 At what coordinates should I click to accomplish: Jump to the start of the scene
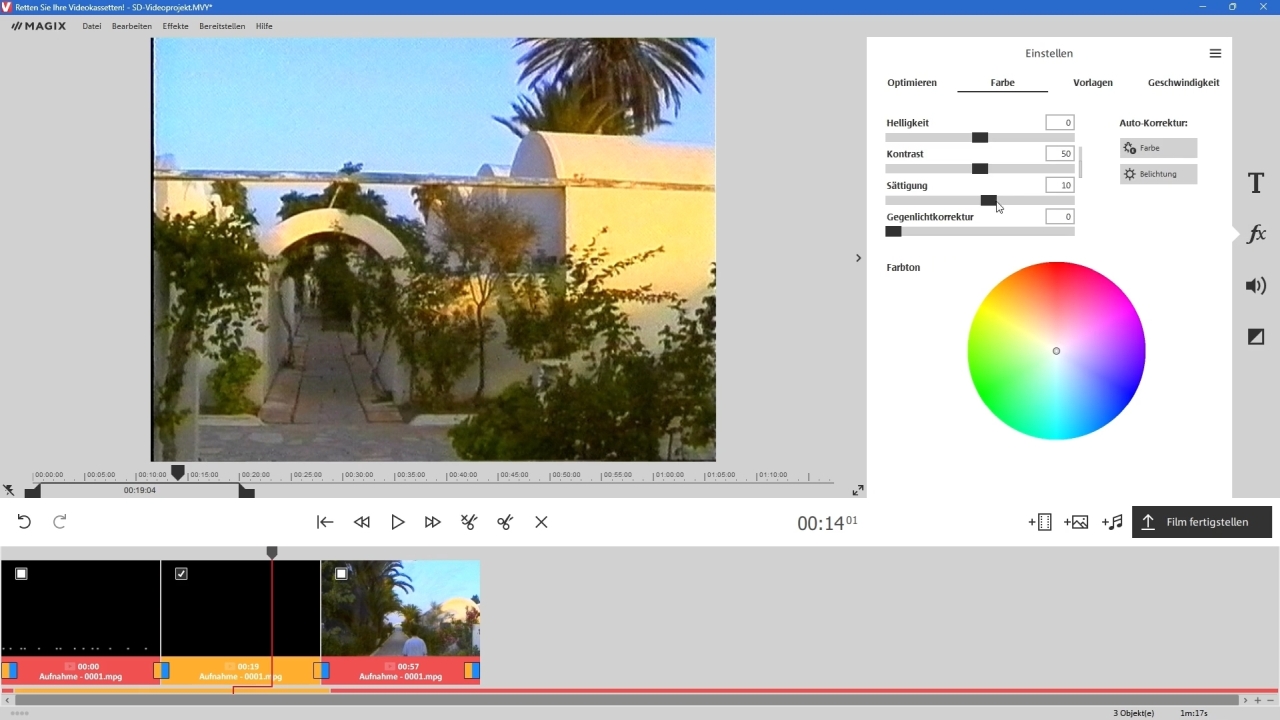coord(325,522)
